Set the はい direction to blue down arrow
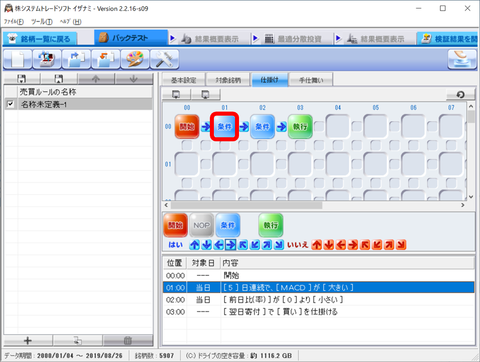This screenshot has height=362, width=480. click(207, 245)
